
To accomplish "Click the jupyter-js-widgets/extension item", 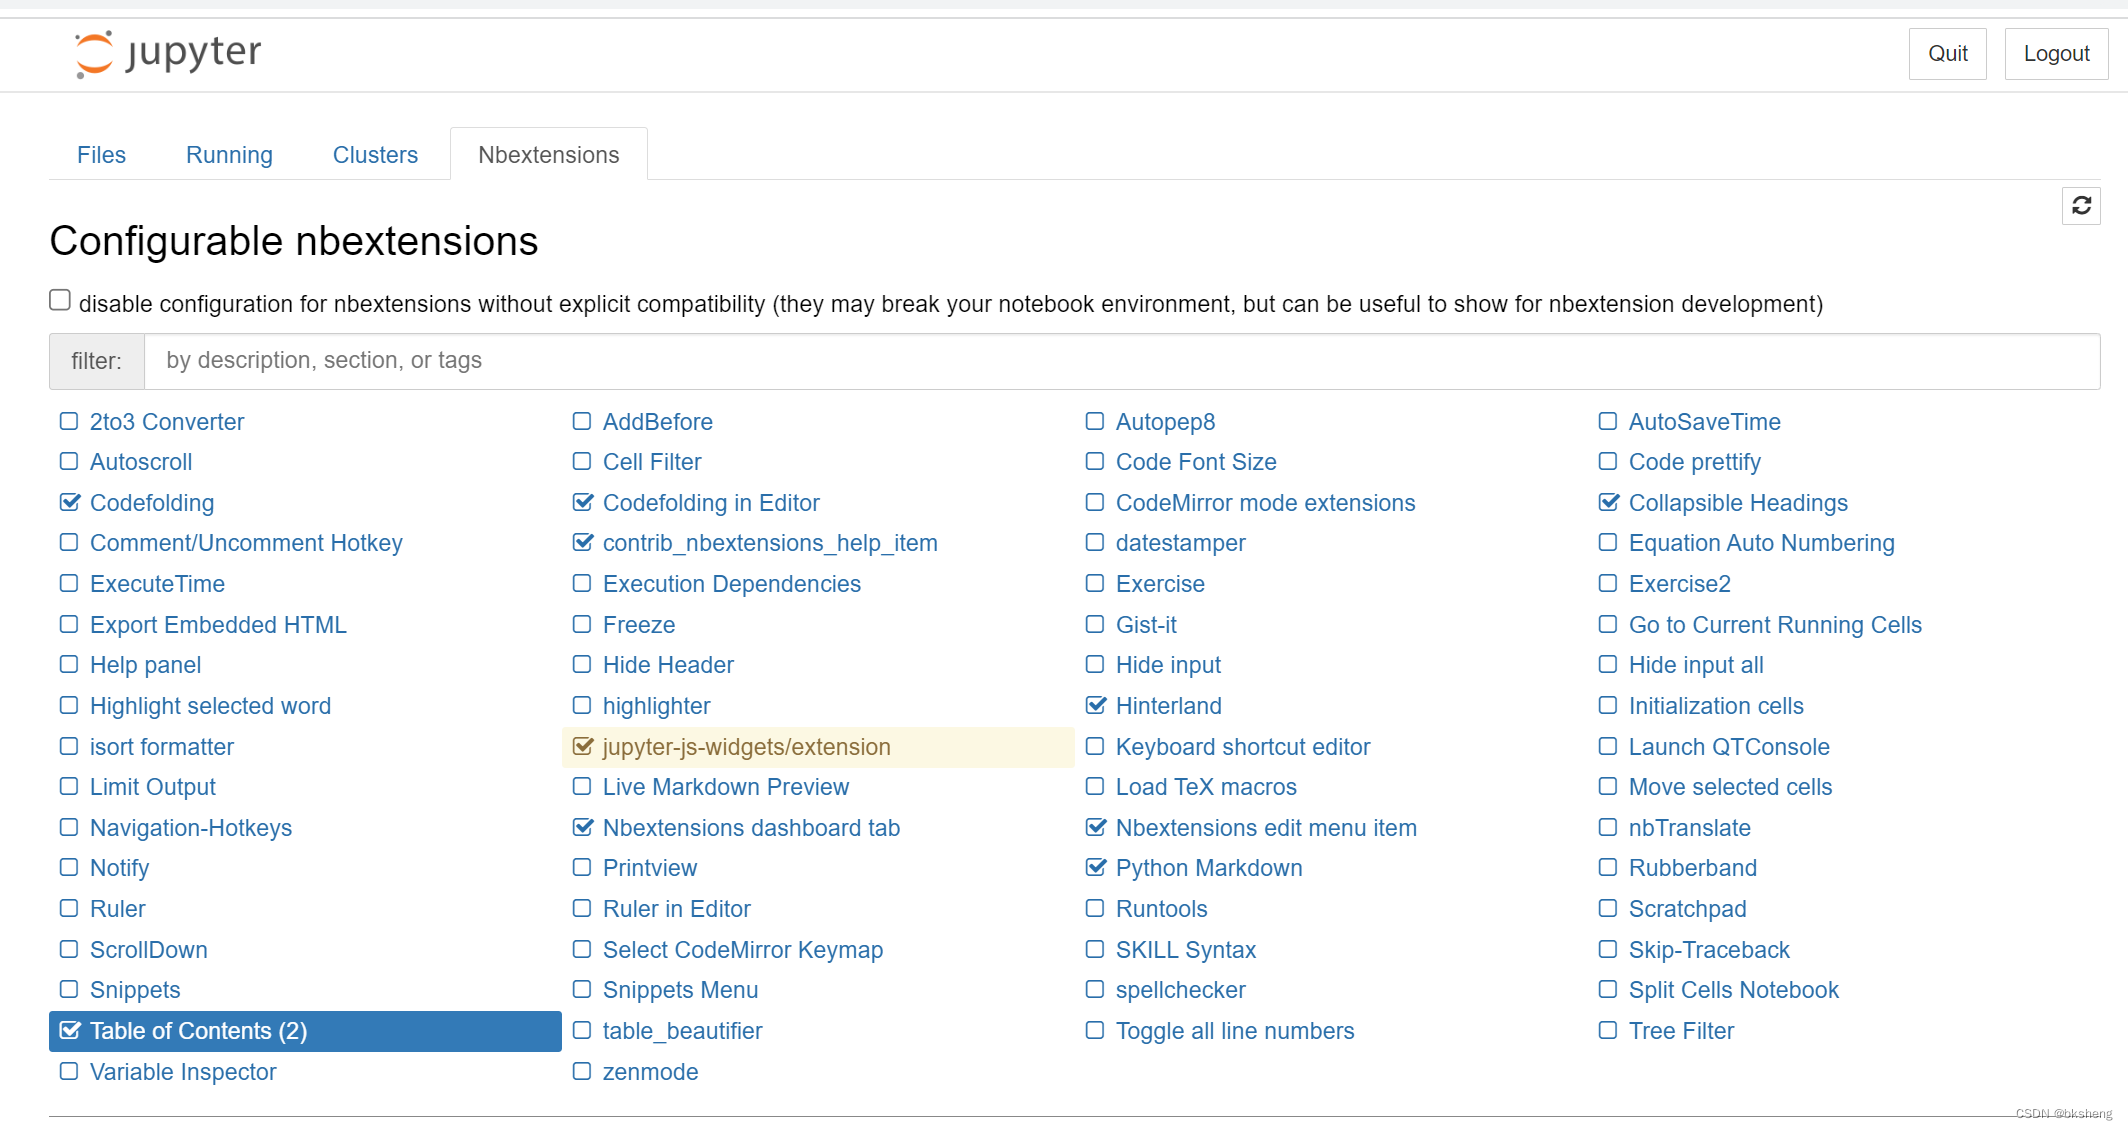I will pyautogui.click(x=746, y=746).
